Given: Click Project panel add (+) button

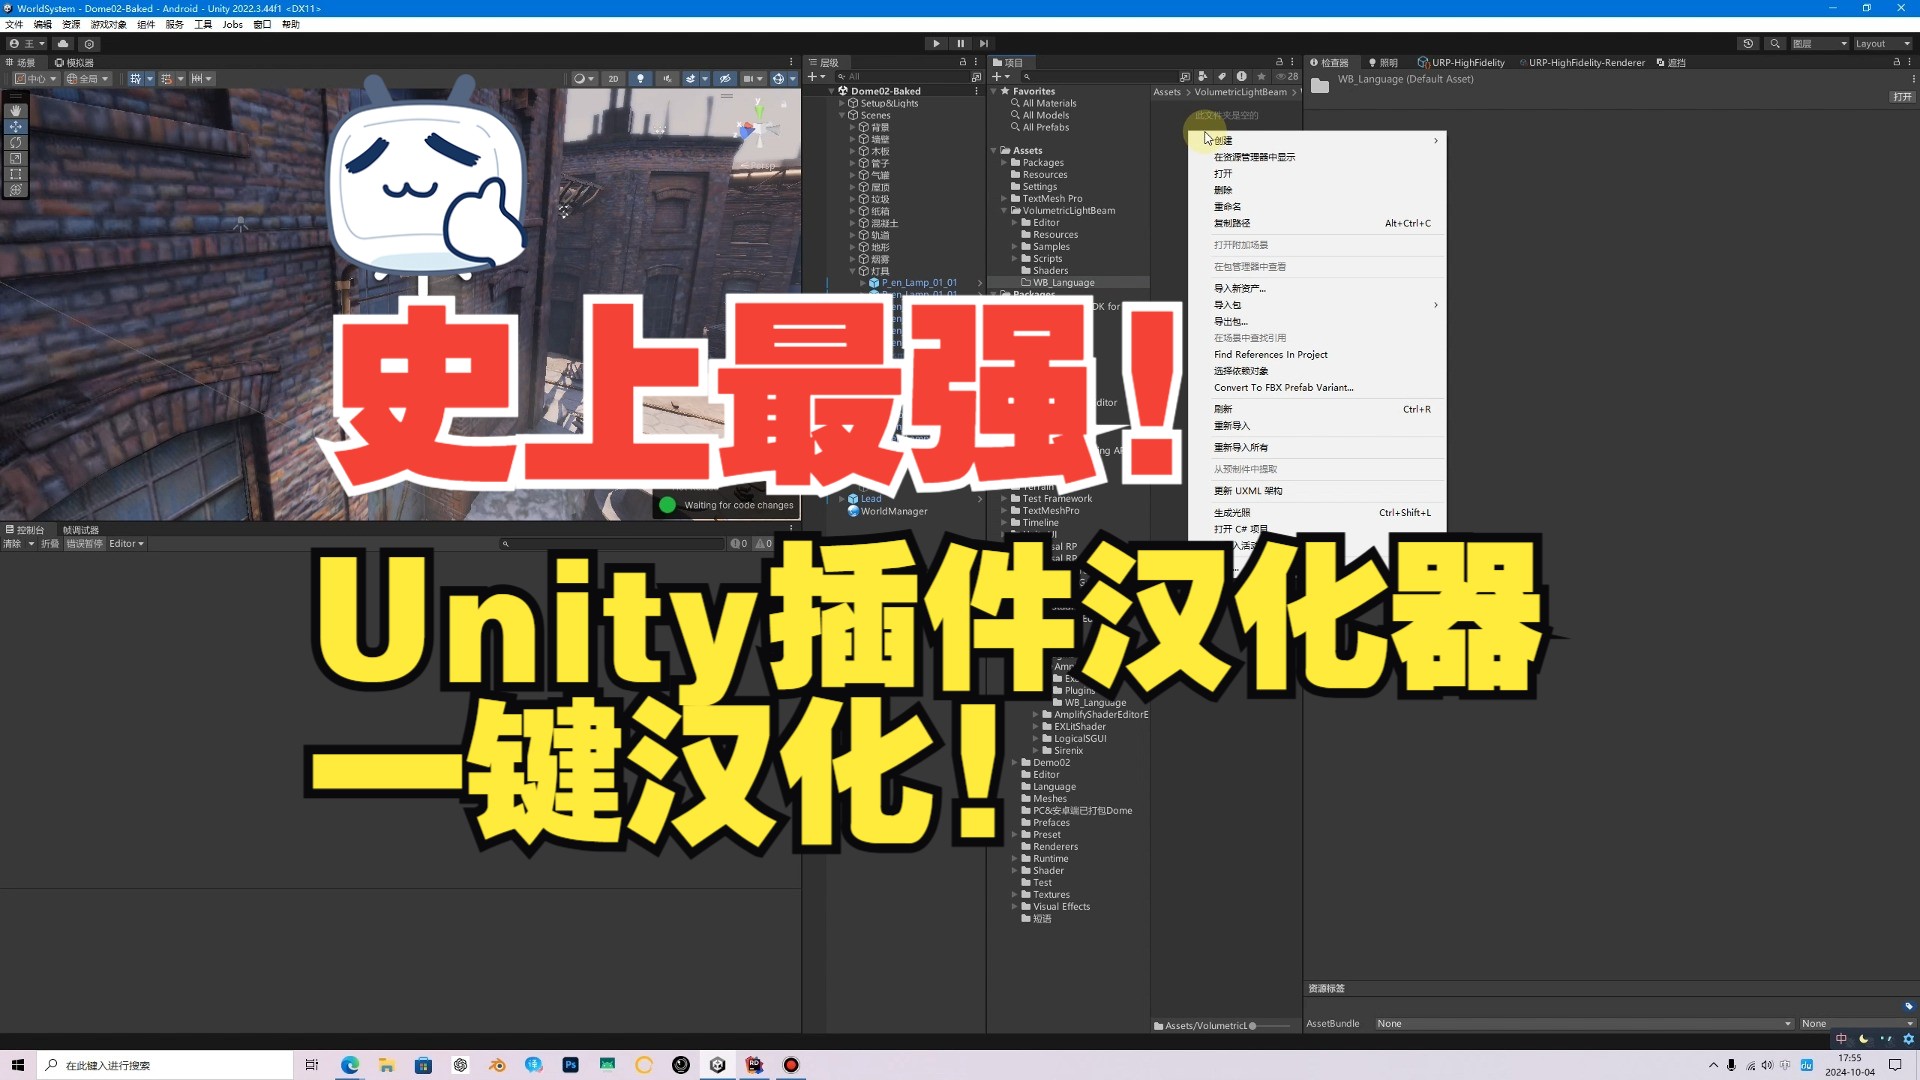Looking at the screenshot, I should point(999,76).
